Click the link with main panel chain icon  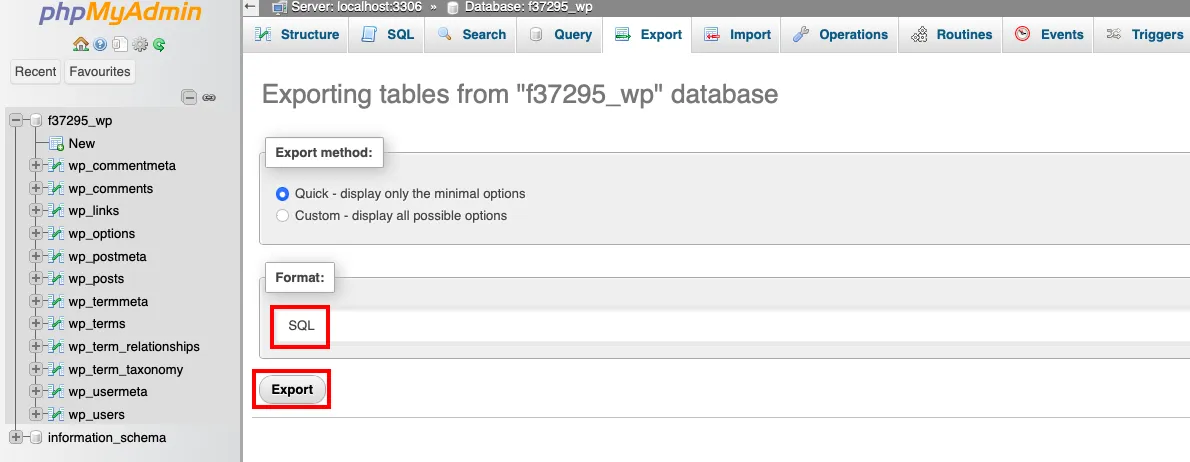209,97
